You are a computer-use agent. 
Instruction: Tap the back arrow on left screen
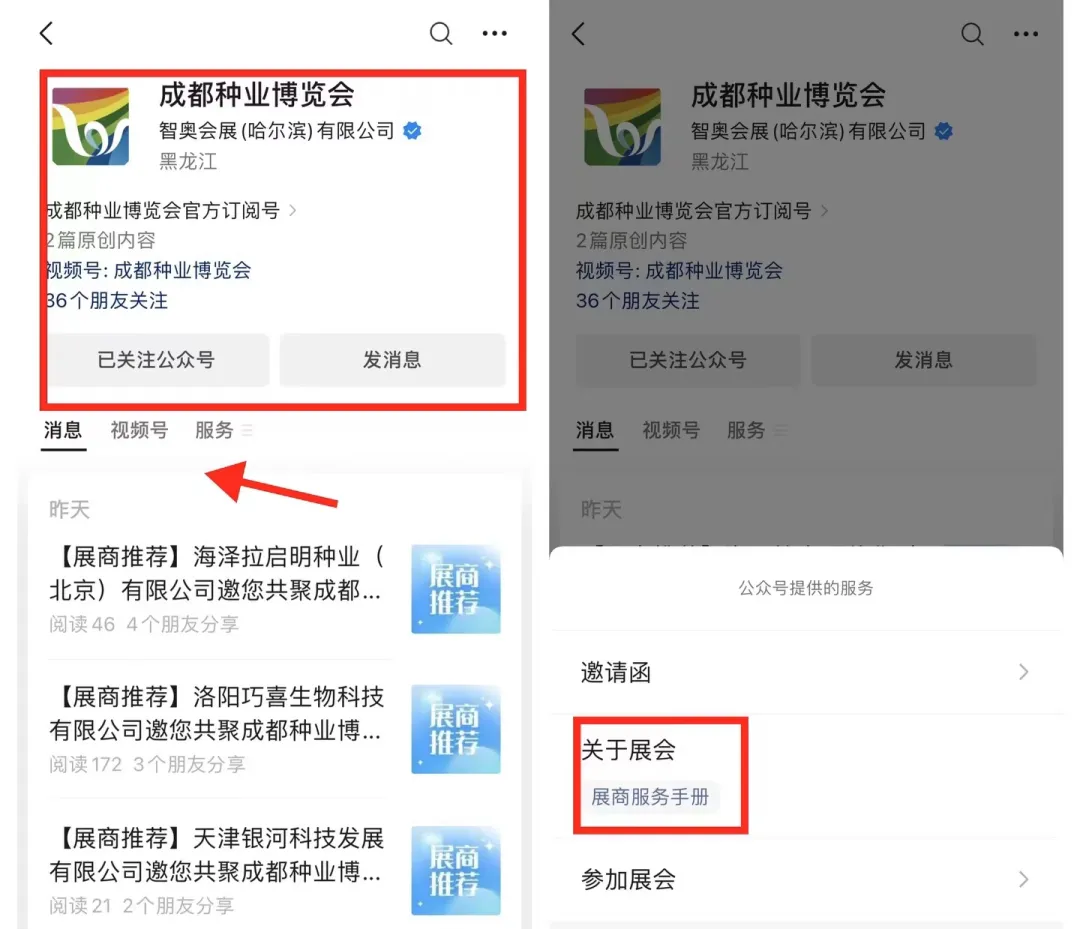click(x=46, y=32)
